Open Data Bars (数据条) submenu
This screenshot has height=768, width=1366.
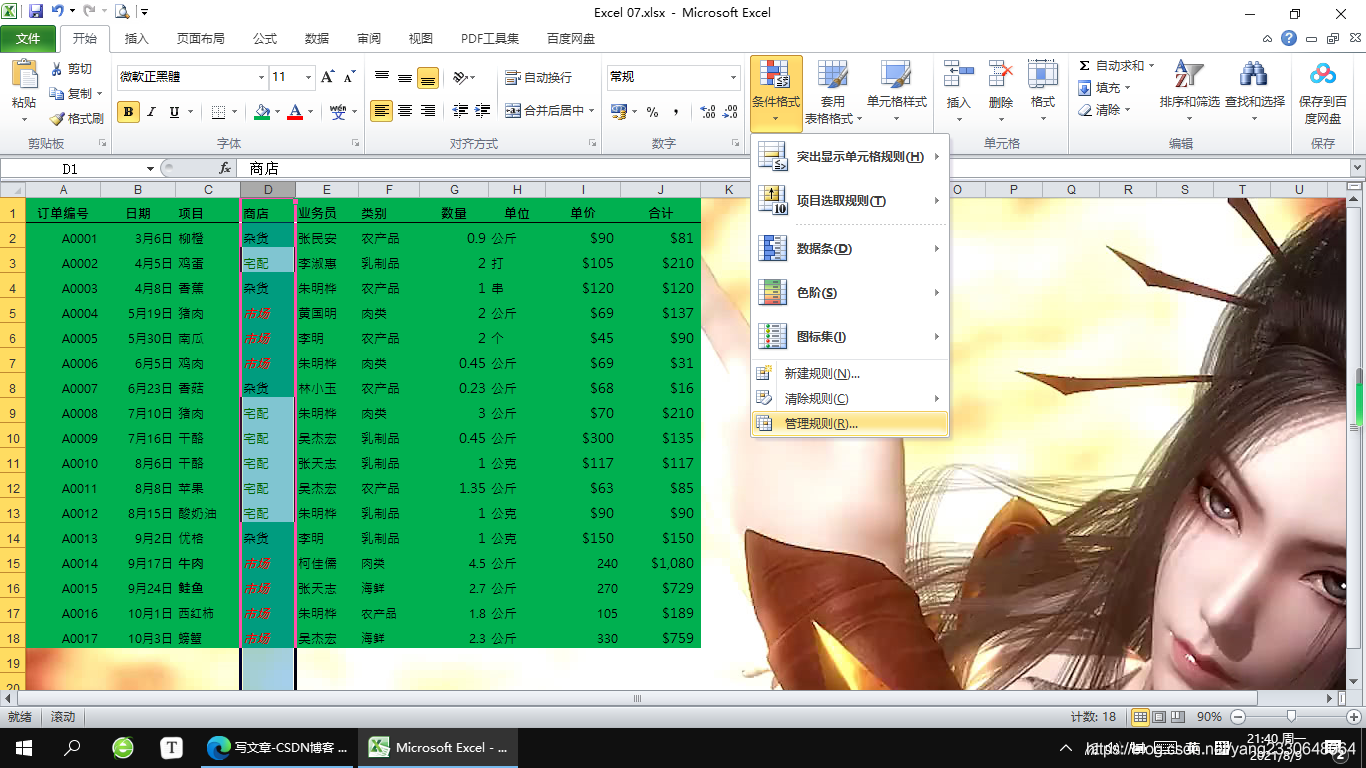click(x=849, y=249)
